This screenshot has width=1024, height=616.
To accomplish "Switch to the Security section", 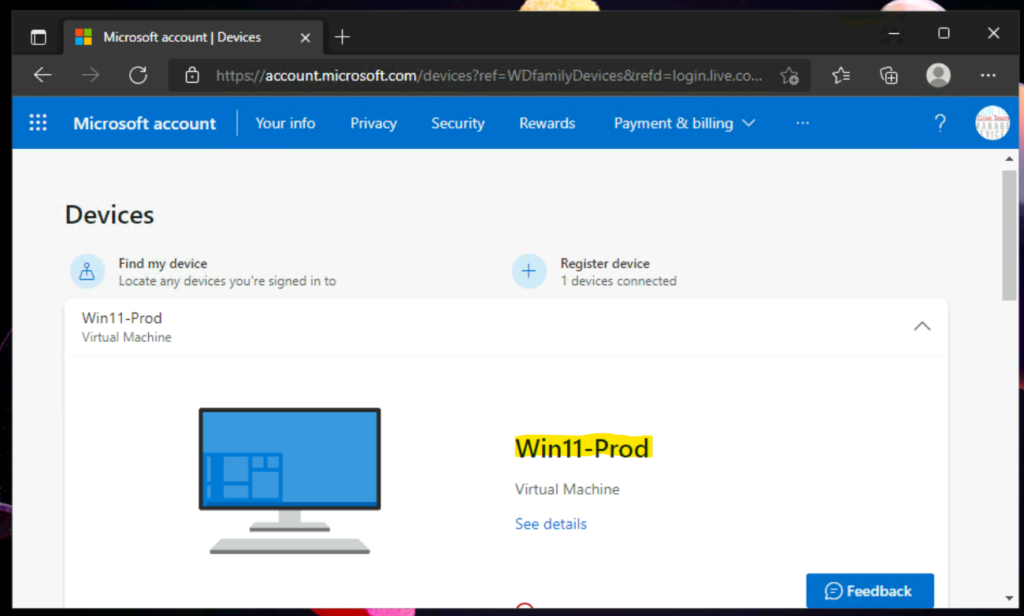I will tap(458, 123).
